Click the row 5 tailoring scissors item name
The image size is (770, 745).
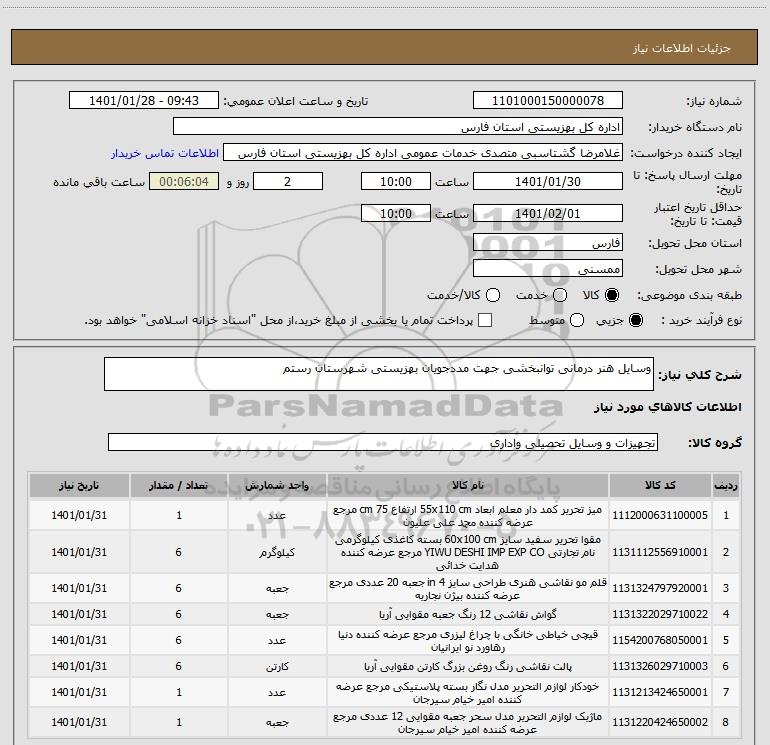click(468, 640)
